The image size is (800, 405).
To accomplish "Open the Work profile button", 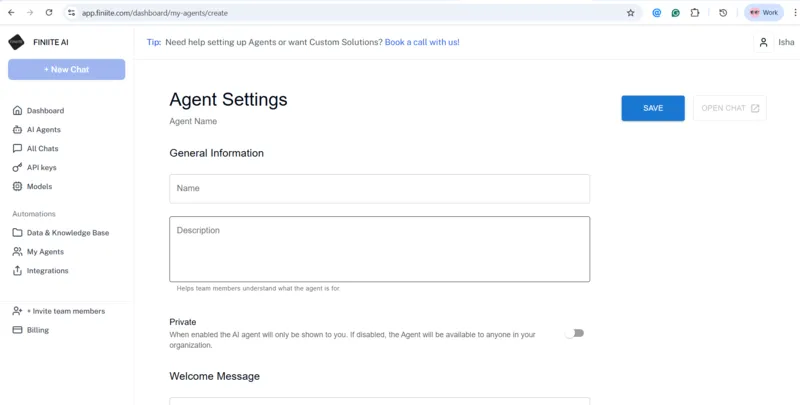I will (764, 13).
